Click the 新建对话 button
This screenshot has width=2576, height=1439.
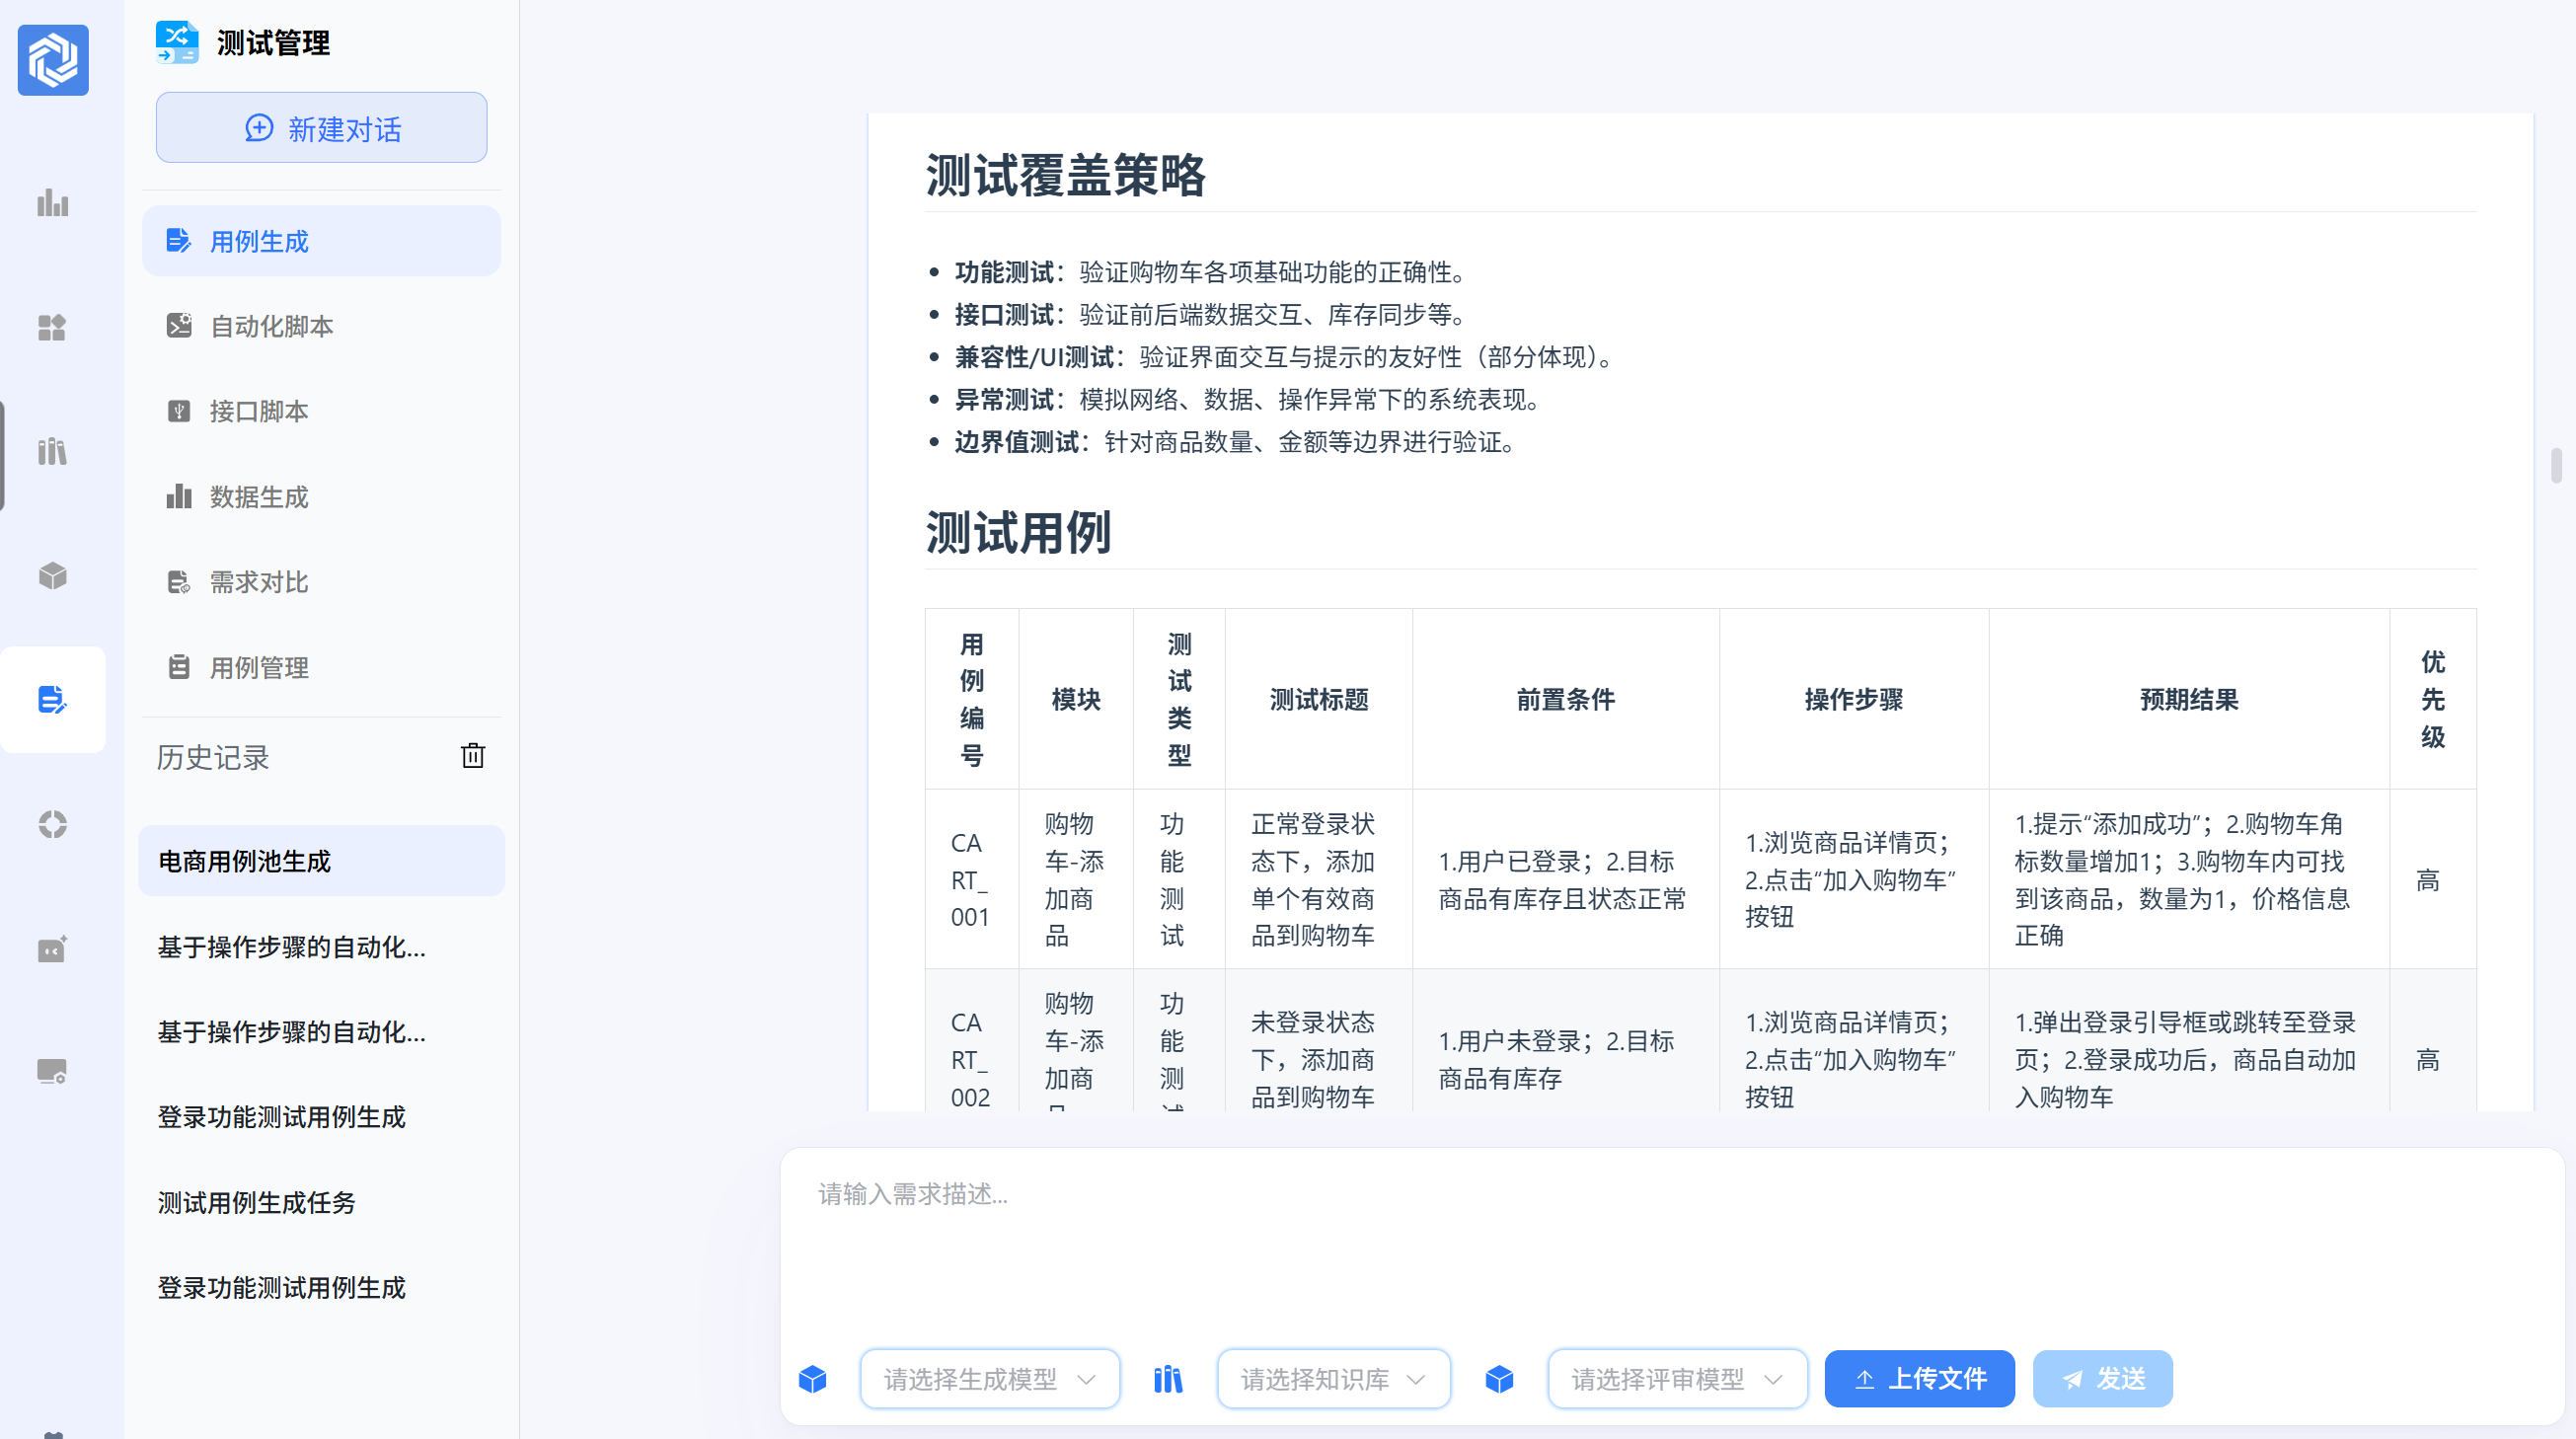click(321, 128)
